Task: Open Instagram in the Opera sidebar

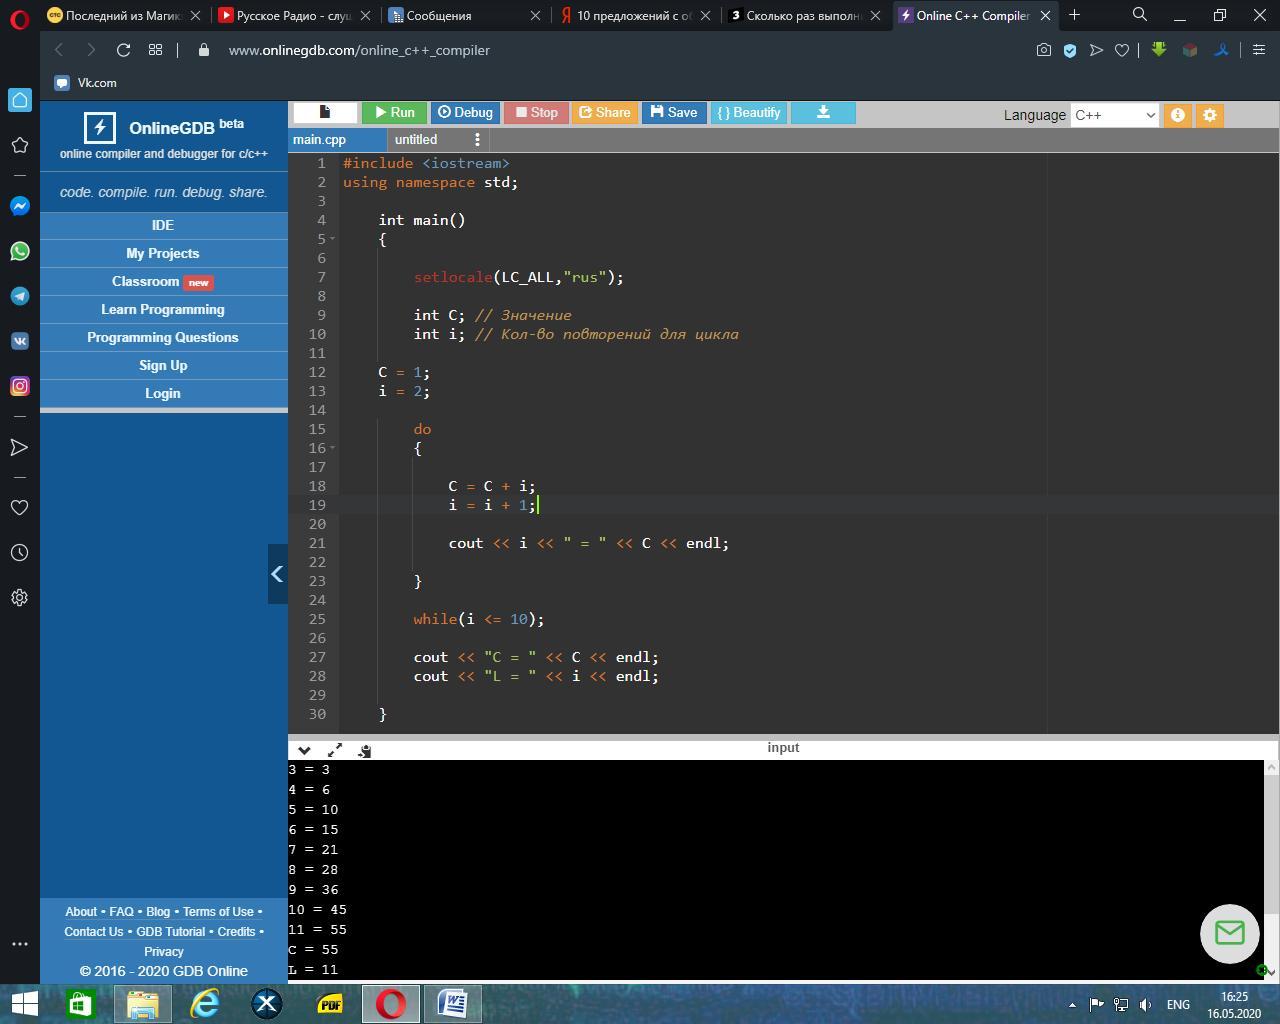Action: tap(19, 386)
